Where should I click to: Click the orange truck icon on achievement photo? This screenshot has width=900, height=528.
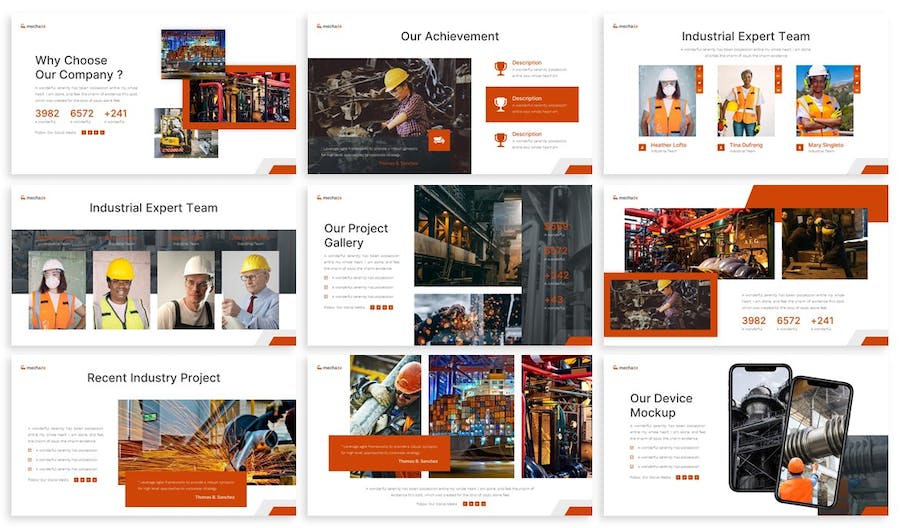tap(437, 141)
